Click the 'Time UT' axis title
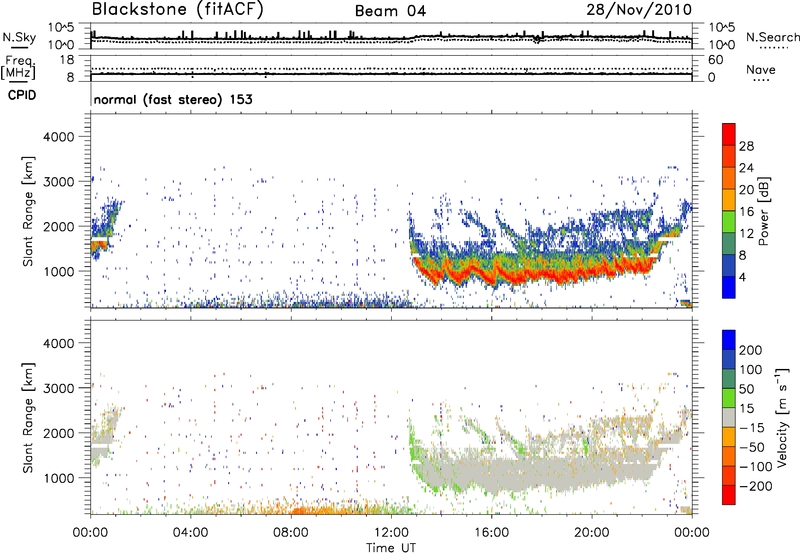This screenshot has width=800, height=554. pyautogui.click(x=391, y=547)
